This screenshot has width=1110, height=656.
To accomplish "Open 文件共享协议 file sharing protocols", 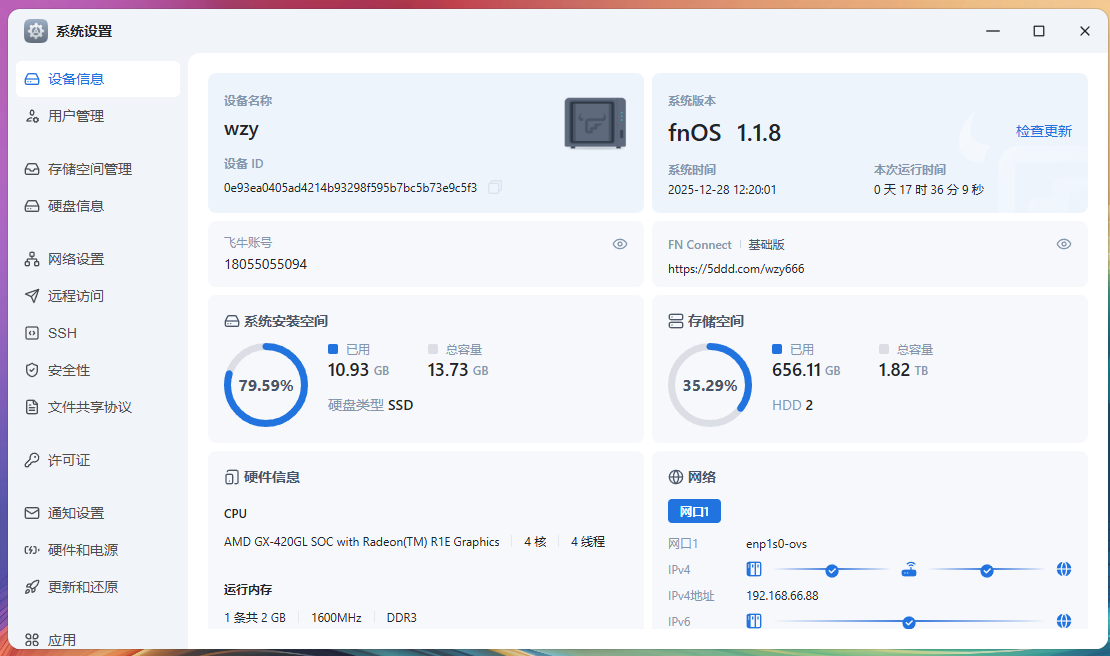I will click(x=84, y=406).
